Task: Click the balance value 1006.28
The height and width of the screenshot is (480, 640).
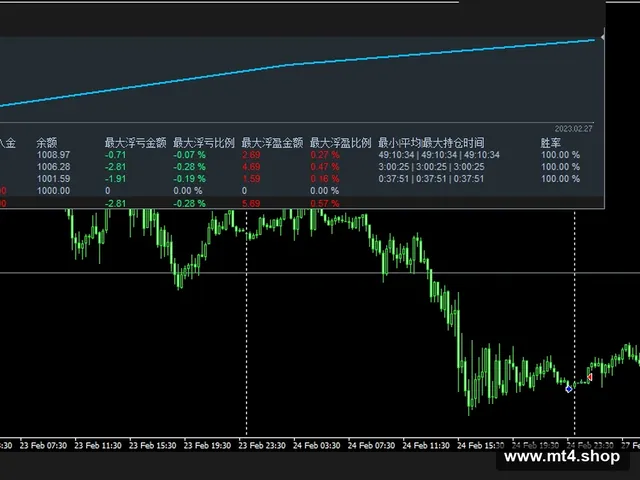Action: point(53,167)
